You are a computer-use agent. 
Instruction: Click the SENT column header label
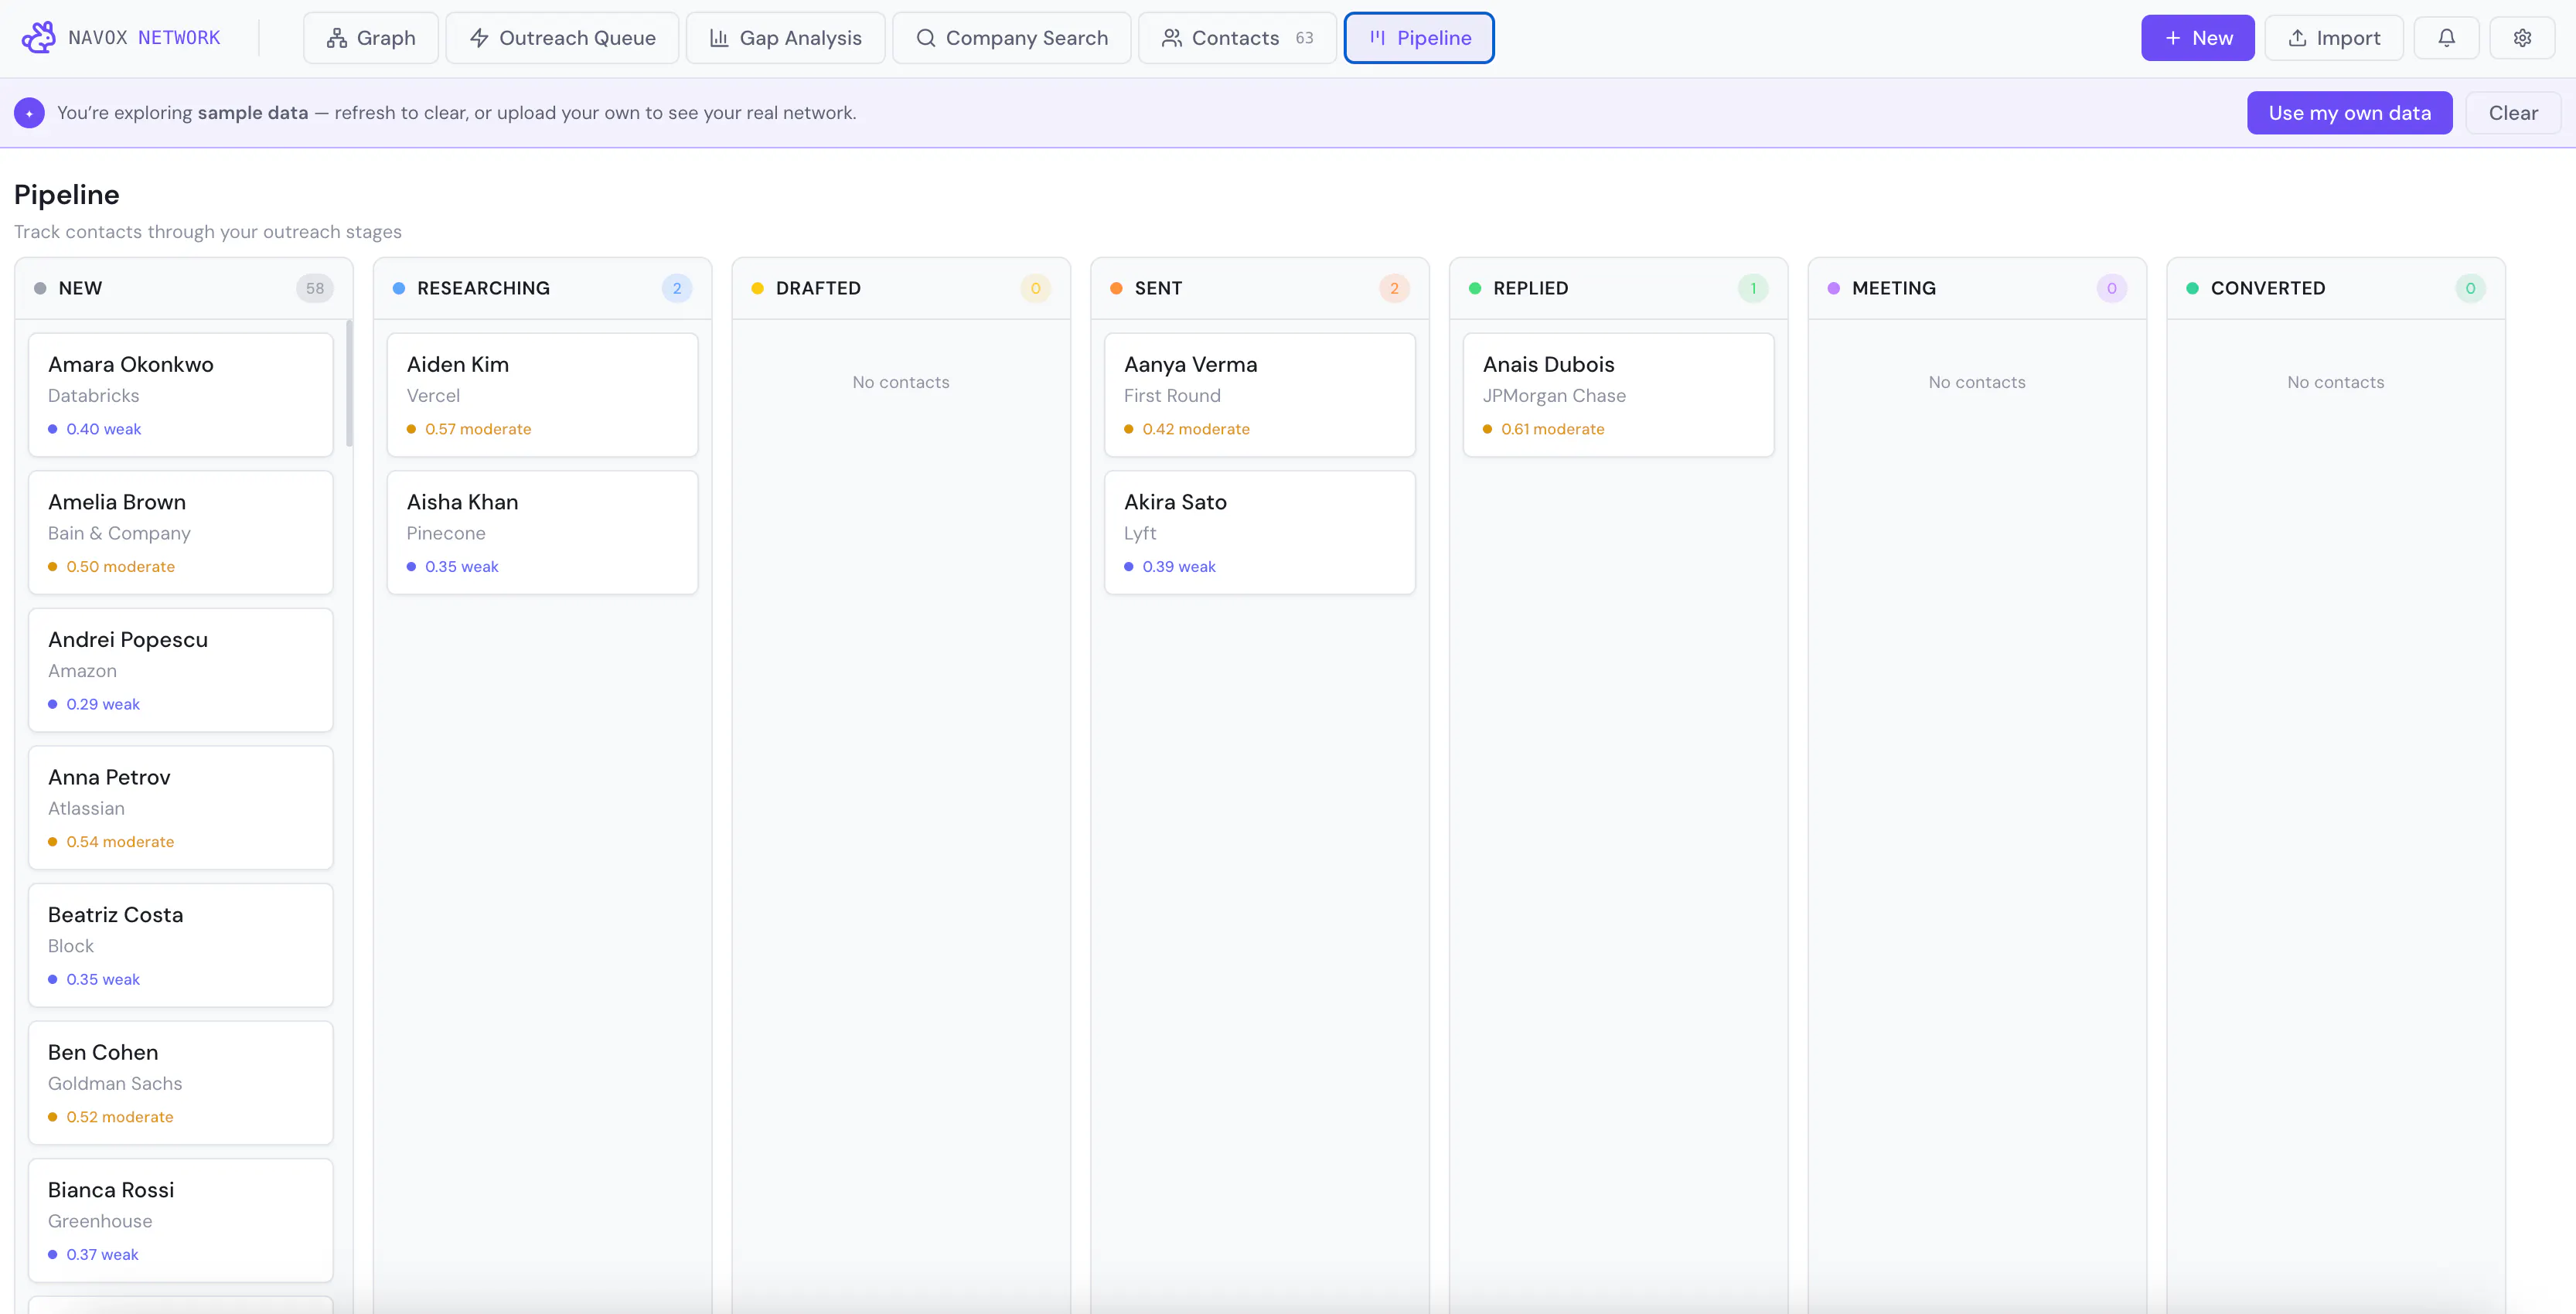coord(1158,288)
